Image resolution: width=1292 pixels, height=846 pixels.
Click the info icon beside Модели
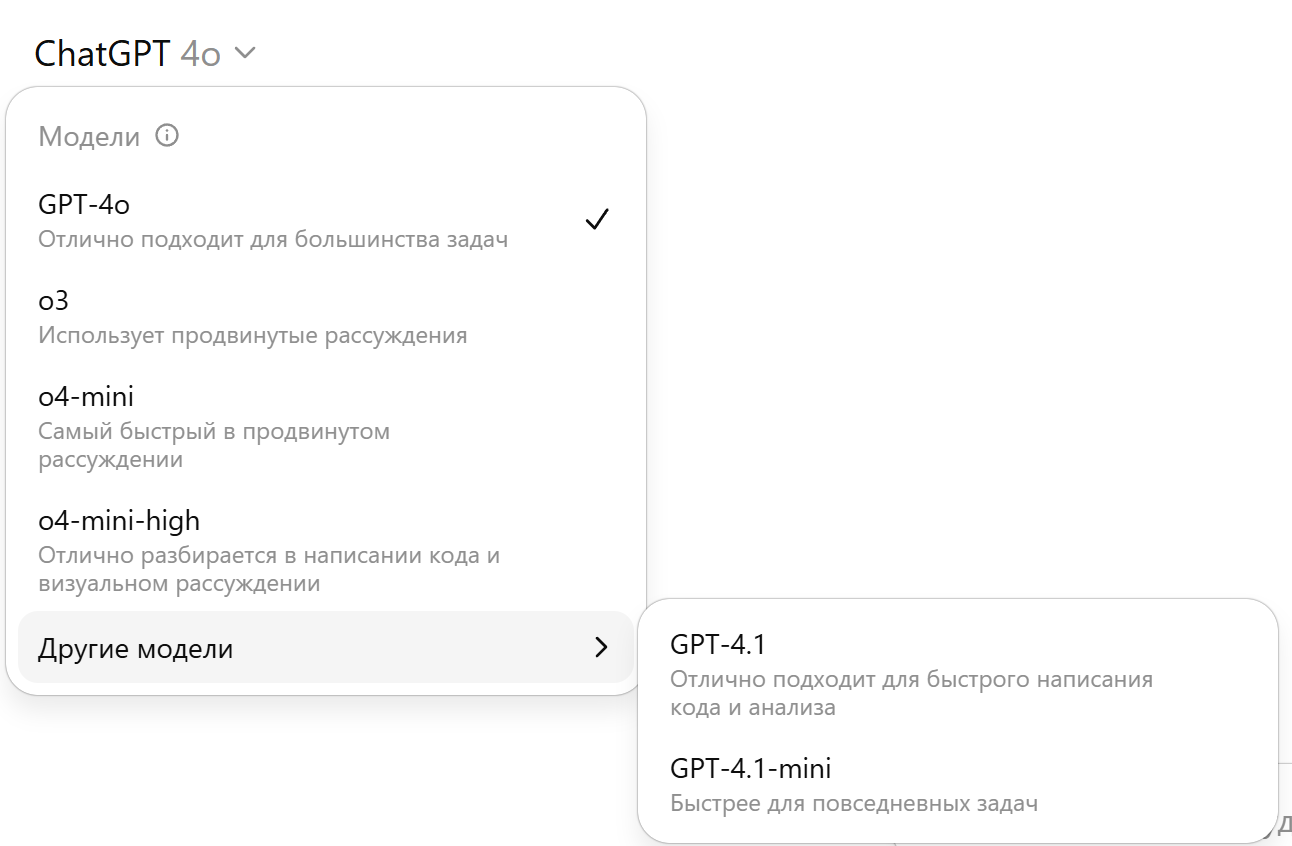[x=168, y=135]
